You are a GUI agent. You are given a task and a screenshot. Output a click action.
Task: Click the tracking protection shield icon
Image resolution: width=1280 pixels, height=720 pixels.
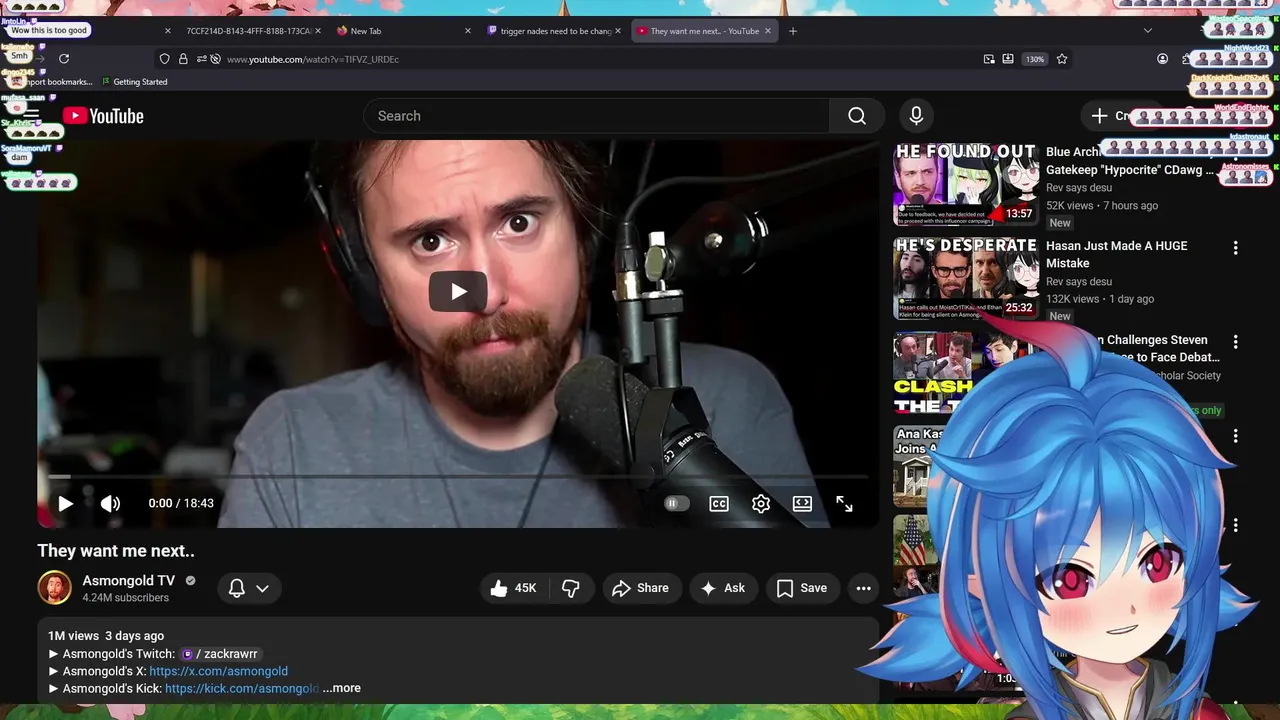(165, 59)
